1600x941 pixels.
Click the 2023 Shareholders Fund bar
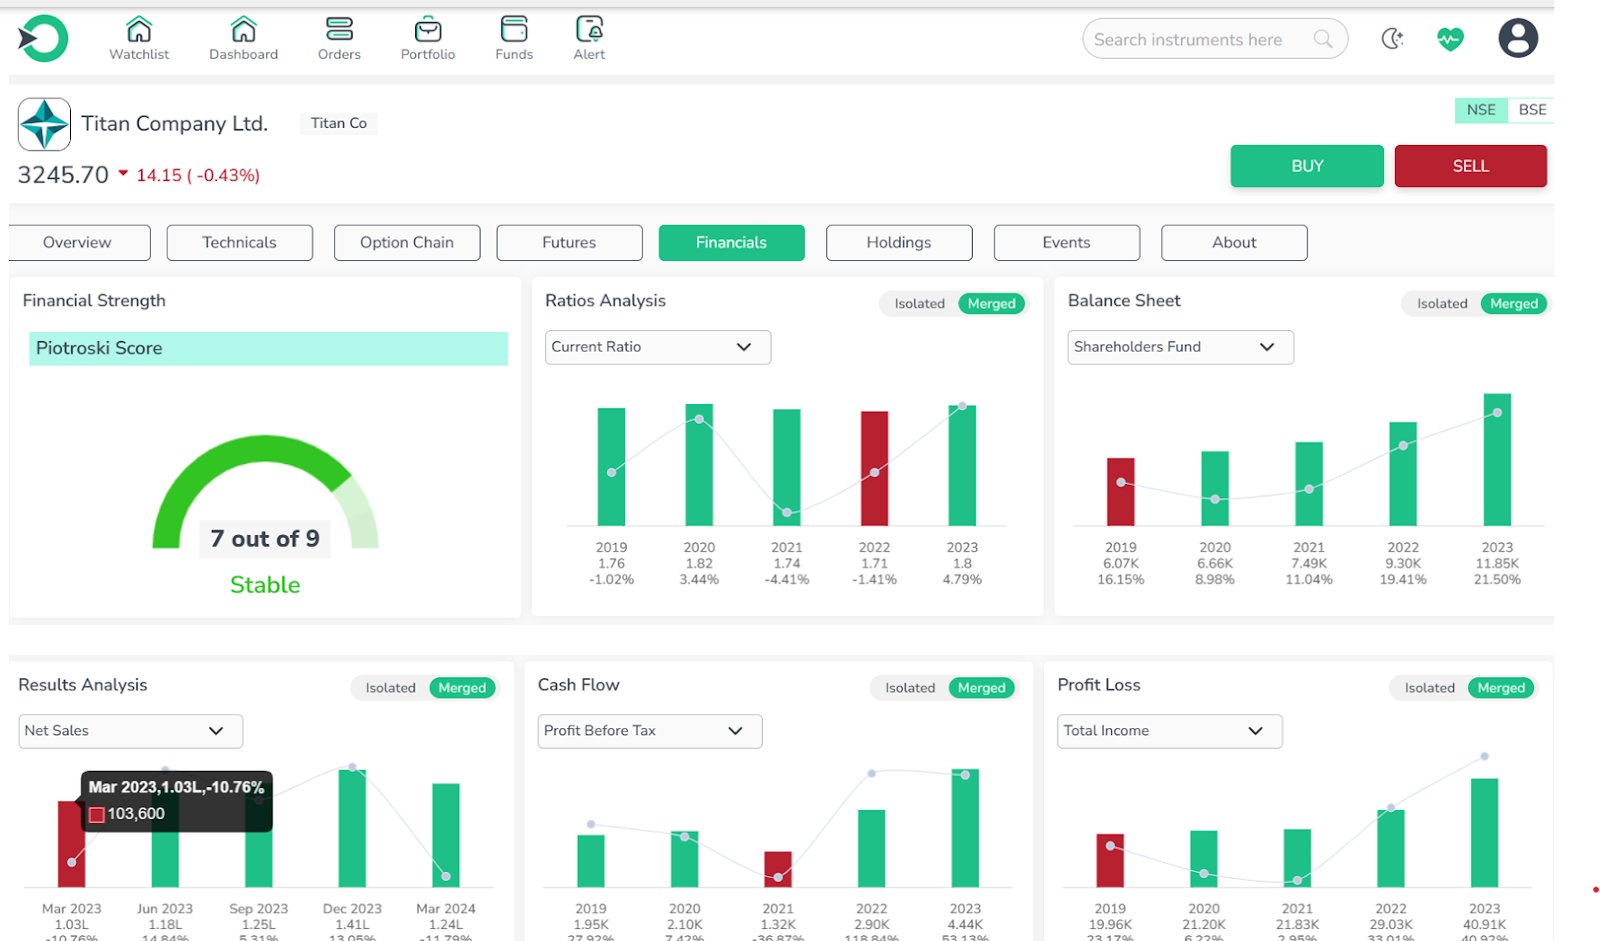pyautogui.click(x=1497, y=460)
